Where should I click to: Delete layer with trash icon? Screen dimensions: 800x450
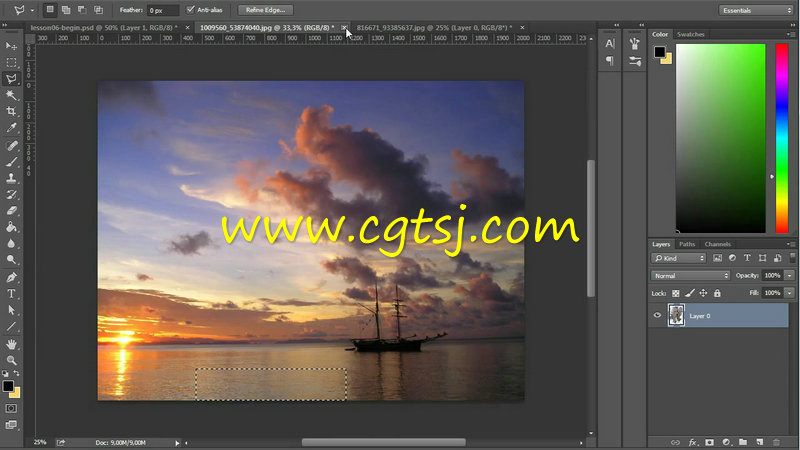[x=777, y=442]
